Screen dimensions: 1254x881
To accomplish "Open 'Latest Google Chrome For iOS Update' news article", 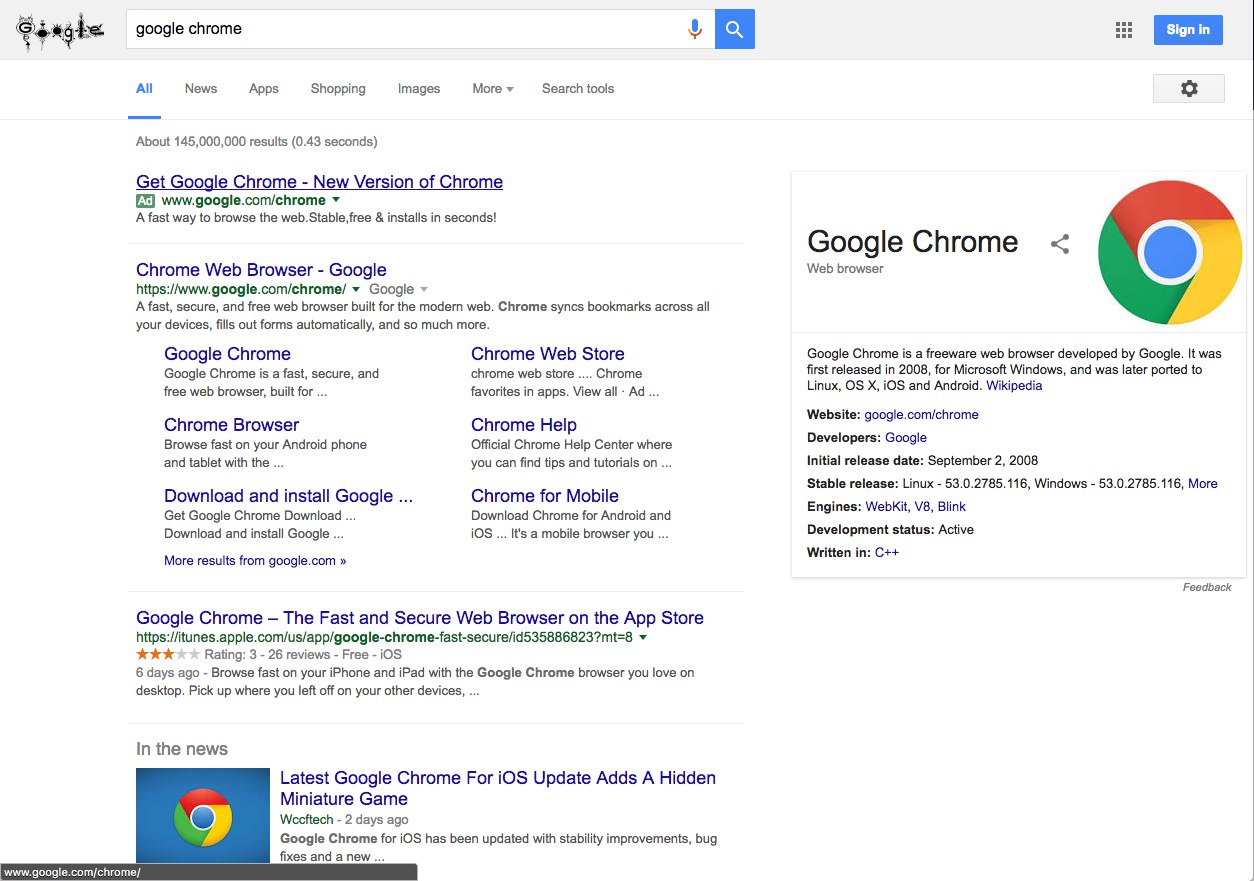I will click(x=498, y=788).
